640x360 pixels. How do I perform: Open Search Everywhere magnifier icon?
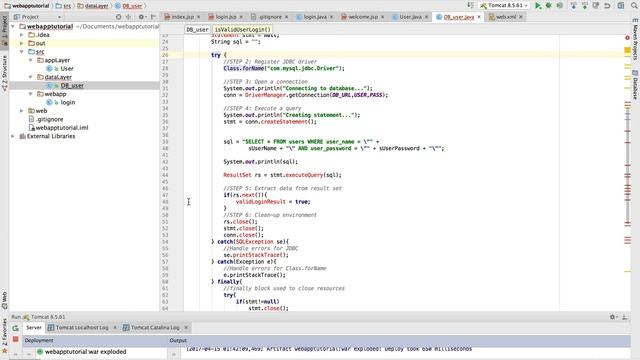coord(634,6)
